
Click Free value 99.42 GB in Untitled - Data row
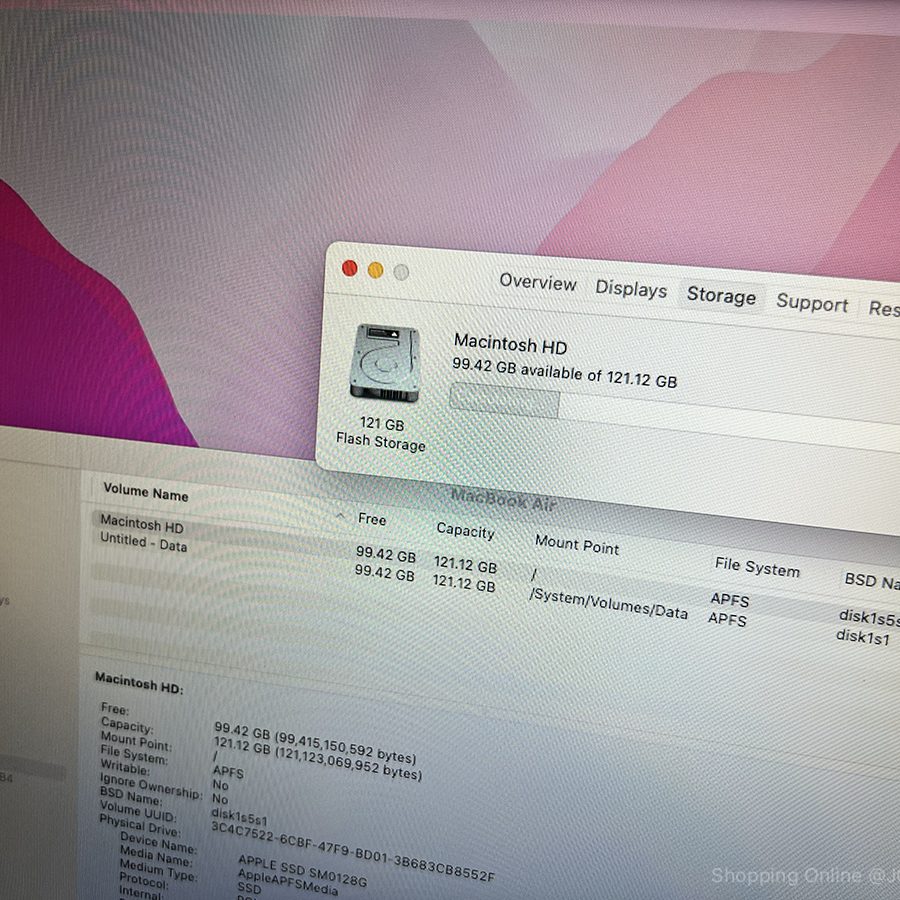coord(385,572)
